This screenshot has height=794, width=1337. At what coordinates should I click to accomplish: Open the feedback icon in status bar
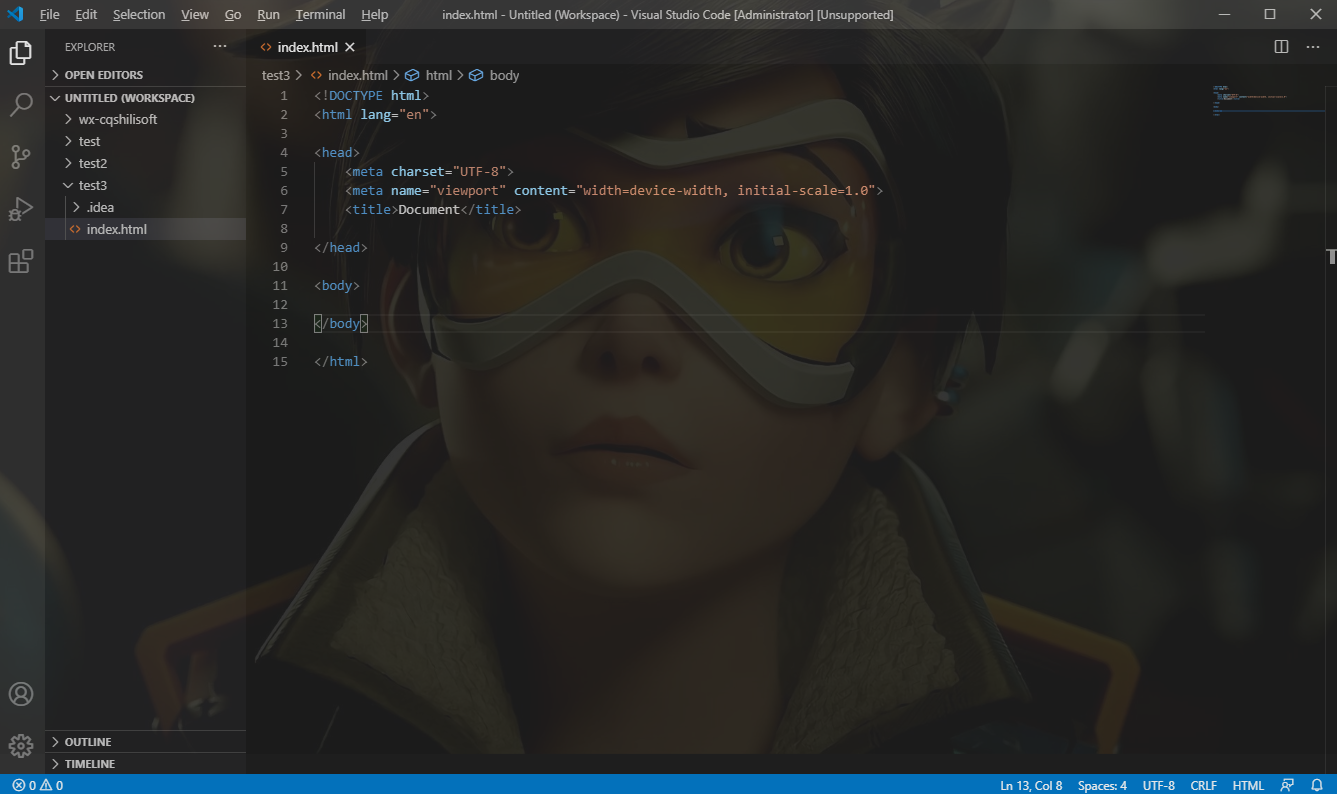1287,785
